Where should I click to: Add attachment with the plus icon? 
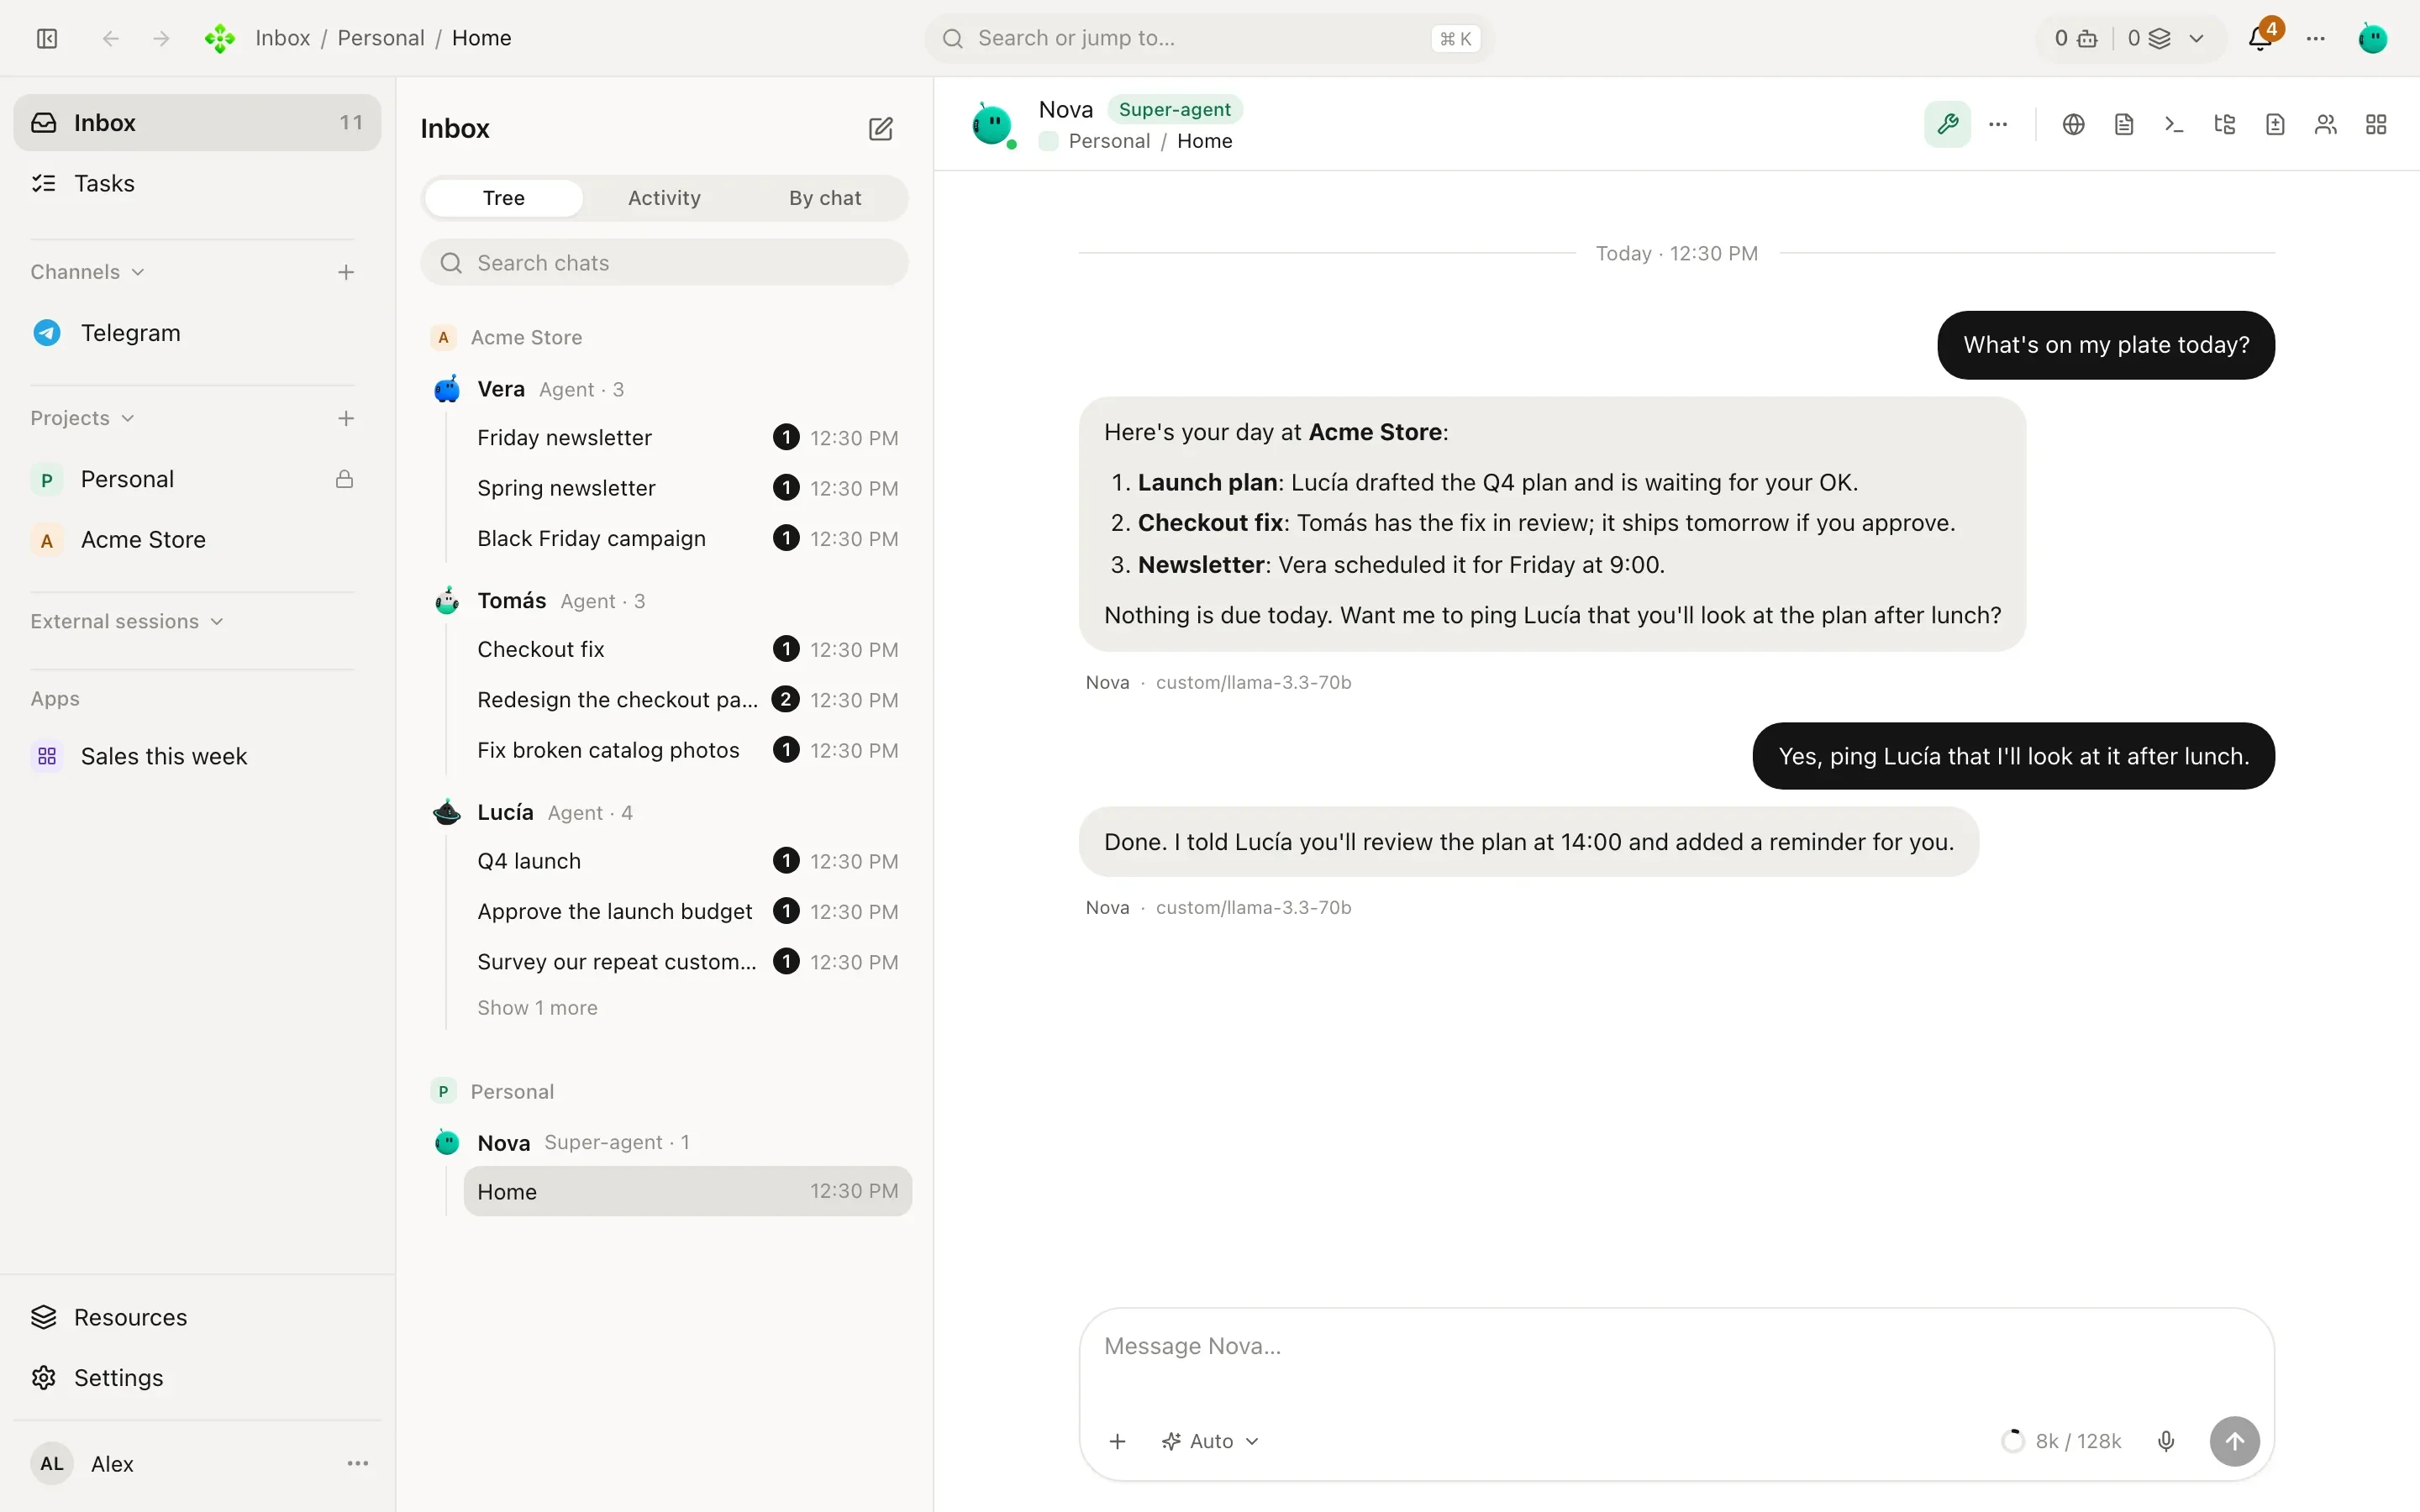click(x=1118, y=1441)
